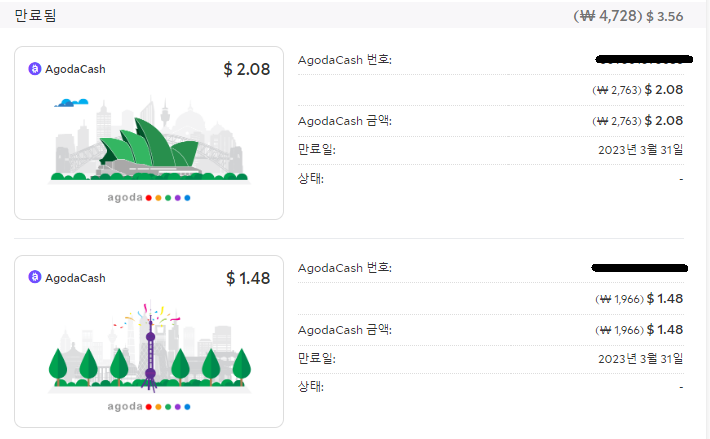This screenshot has height=439, width=710.
Task: Click AgodaCash 금액 label in $1.48 details
Action: click(345, 329)
